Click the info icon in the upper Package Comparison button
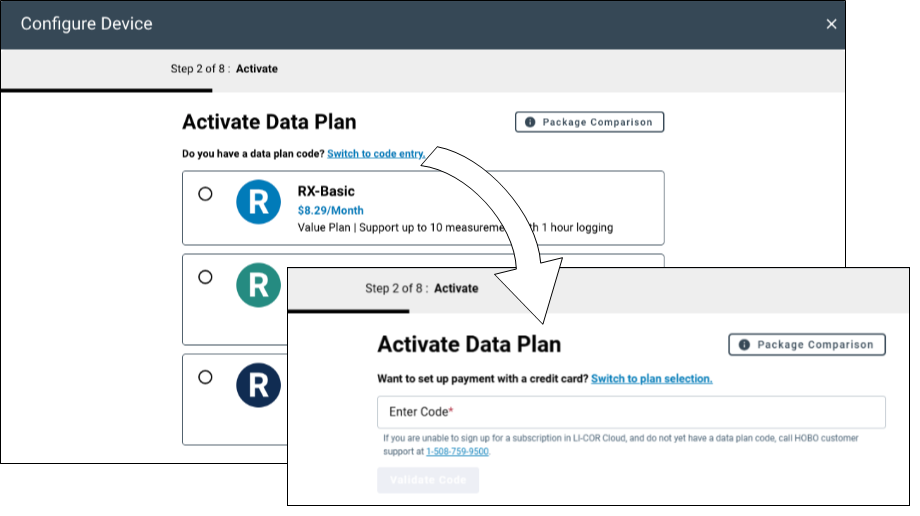The height and width of the screenshot is (516, 920). [x=530, y=122]
